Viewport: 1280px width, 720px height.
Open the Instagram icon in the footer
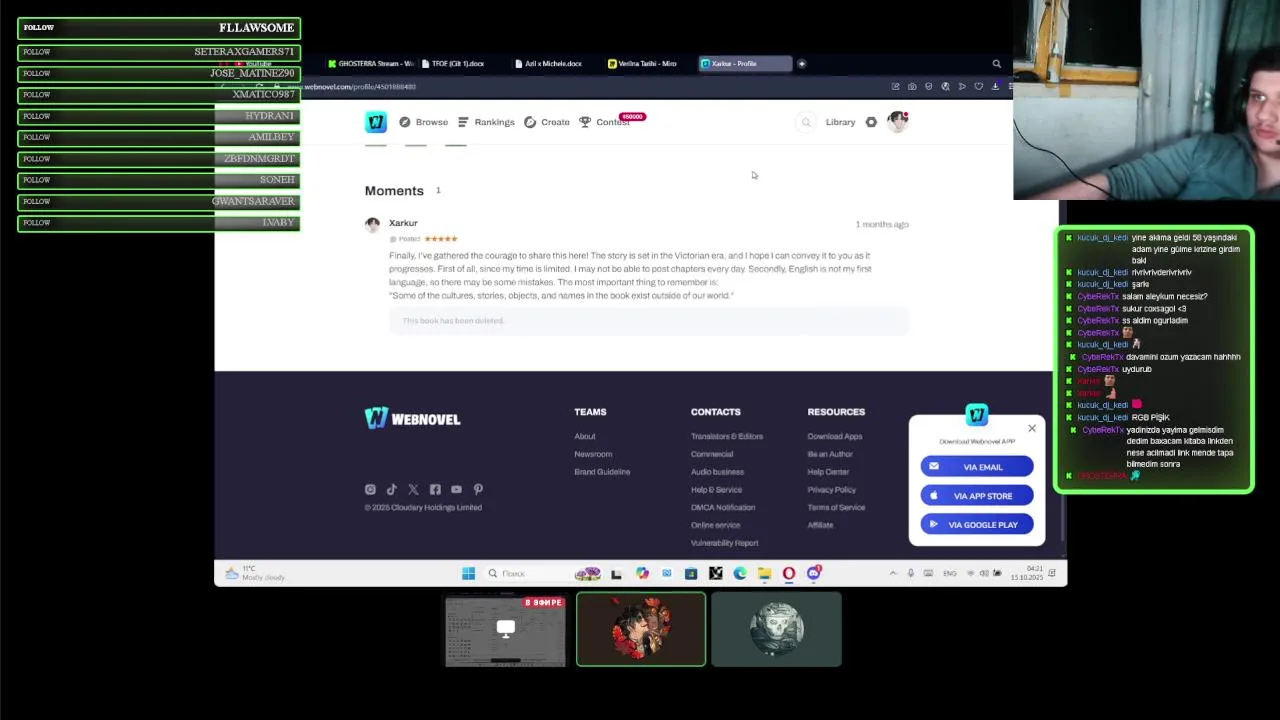click(x=370, y=489)
